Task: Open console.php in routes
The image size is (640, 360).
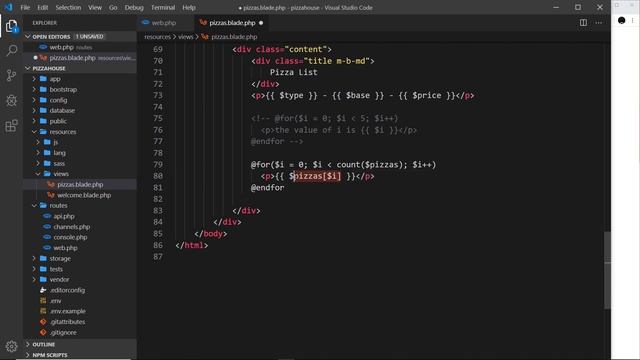Action: point(80,237)
